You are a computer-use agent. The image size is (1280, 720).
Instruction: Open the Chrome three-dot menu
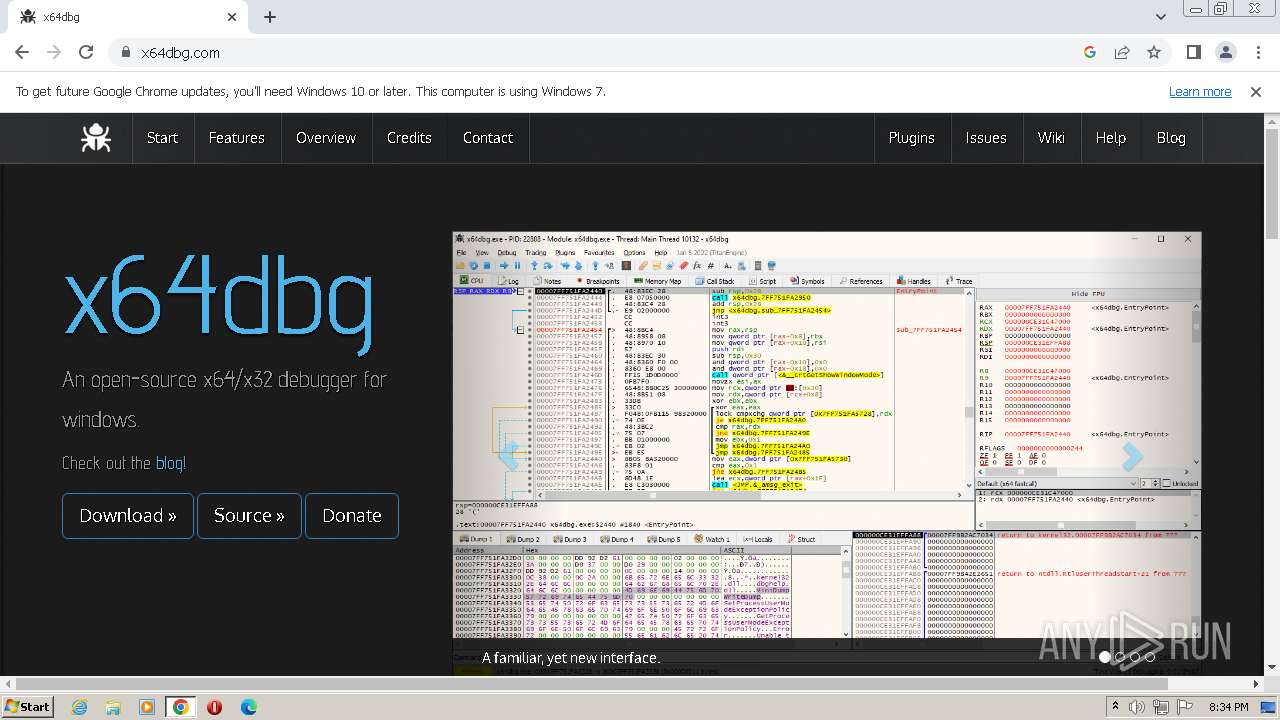pyautogui.click(x=1258, y=53)
